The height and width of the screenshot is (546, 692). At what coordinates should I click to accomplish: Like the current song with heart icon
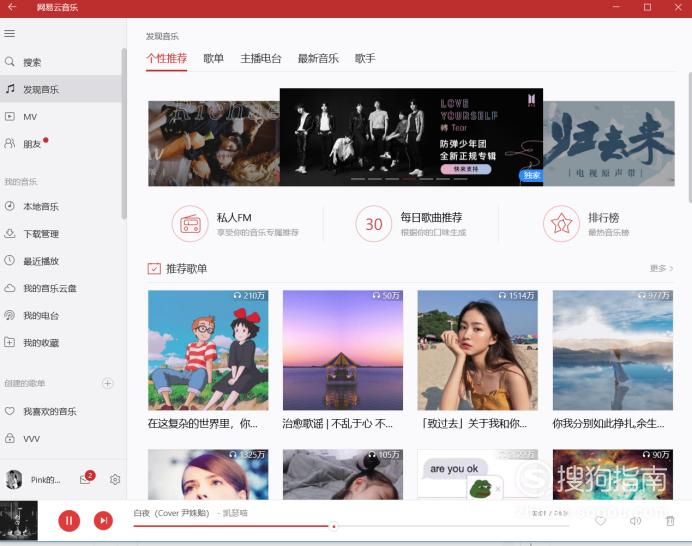pos(600,521)
